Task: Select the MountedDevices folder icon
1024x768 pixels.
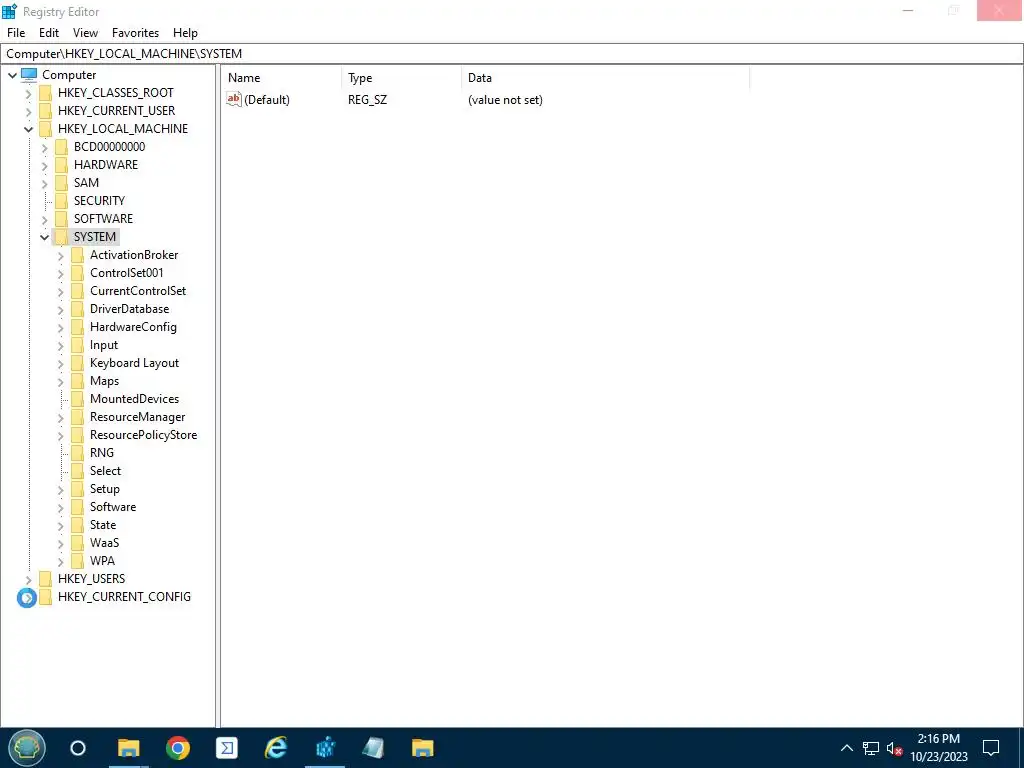Action: 78,398
